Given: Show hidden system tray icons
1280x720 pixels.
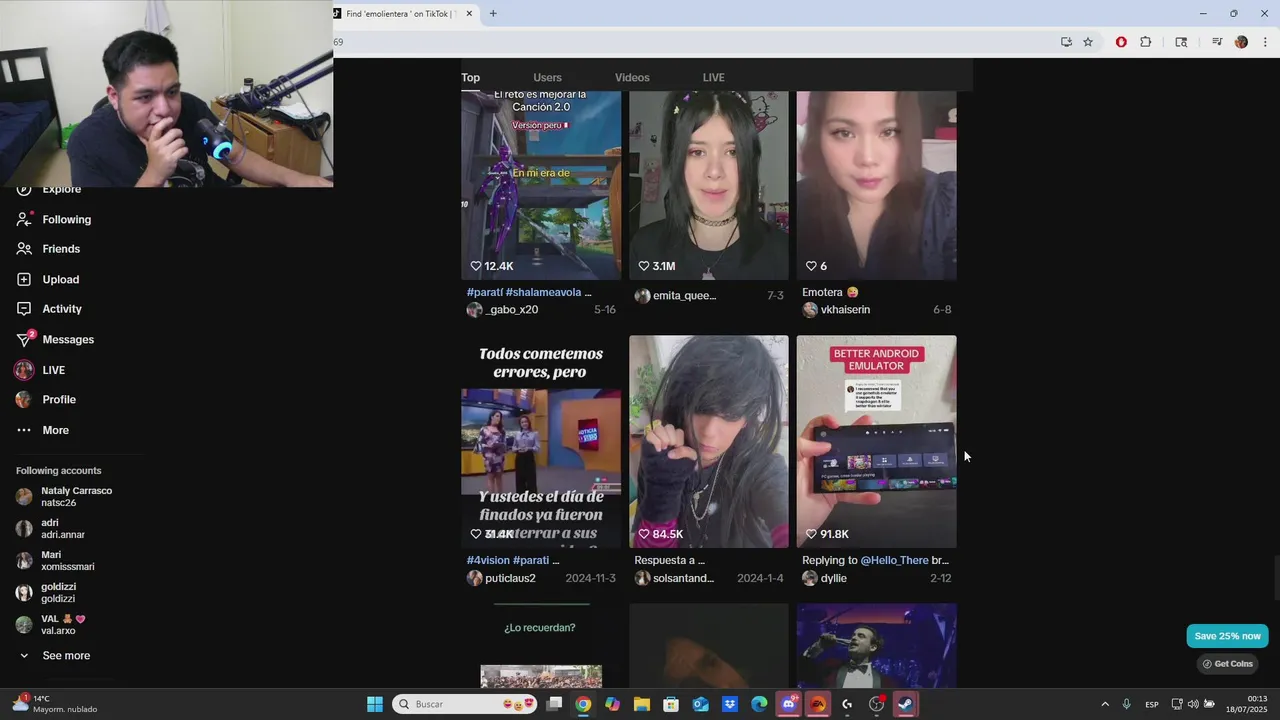Looking at the screenshot, I should pos(1105,704).
